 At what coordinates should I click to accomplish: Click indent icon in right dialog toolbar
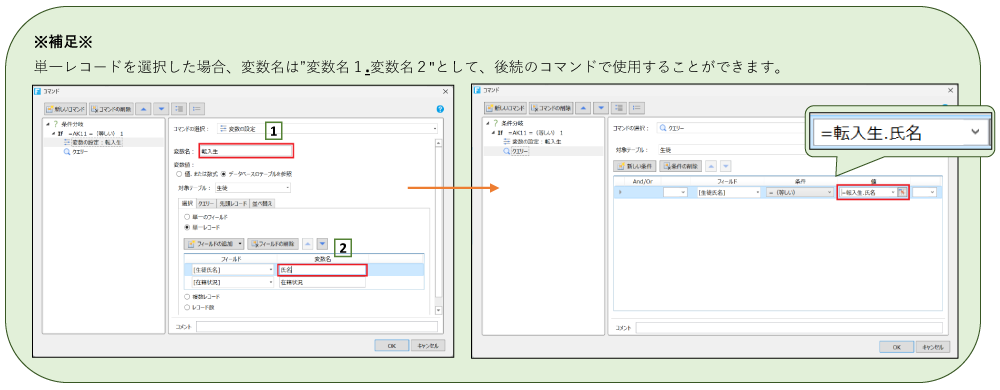pyautogui.click(x=619, y=108)
